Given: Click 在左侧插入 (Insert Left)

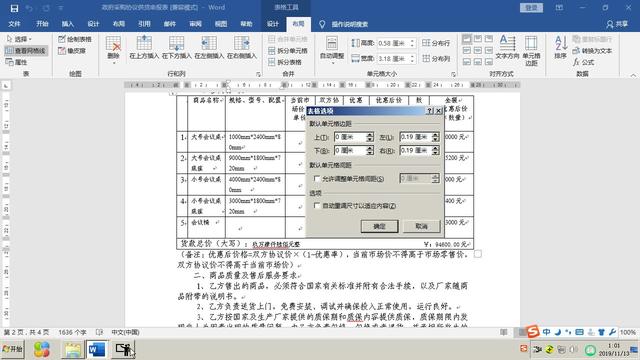Looking at the screenshot, I should click(209, 48).
